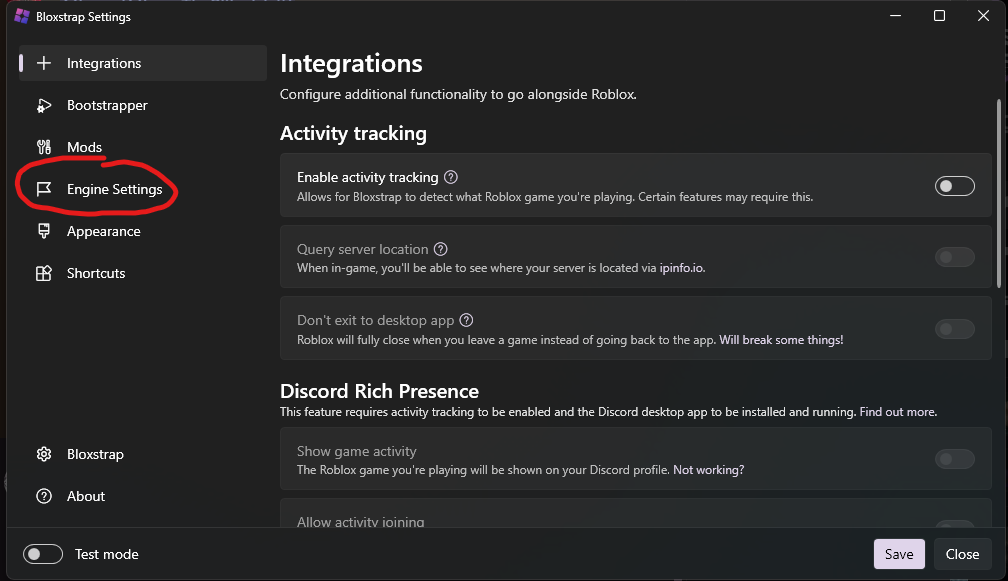The width and height of the screenshot is (1008, 581).
Task: Click the Integrations plus icon in sidebar
Action: pos(43,63)
